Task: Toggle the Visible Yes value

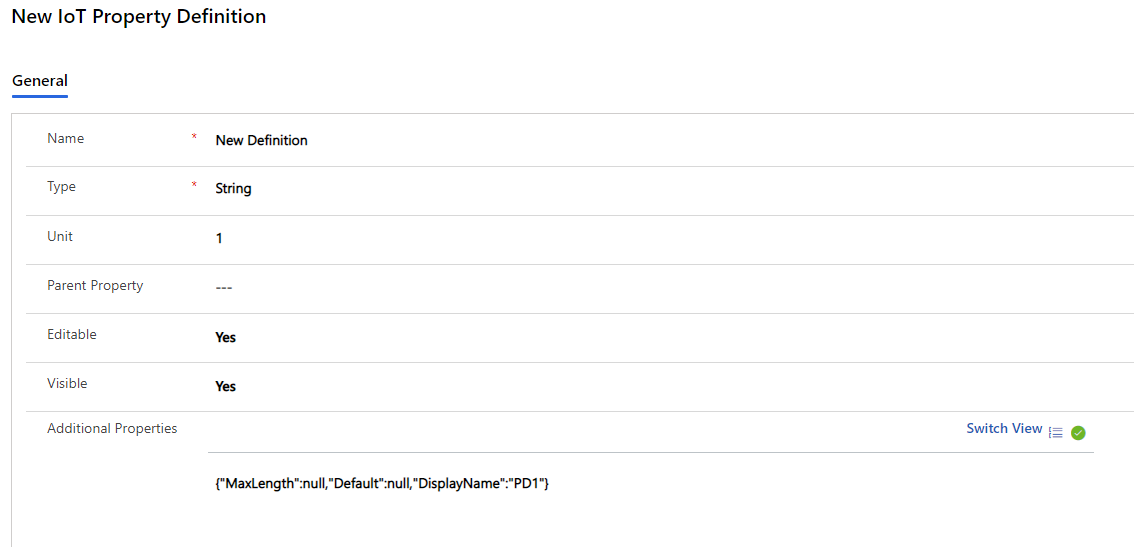Action: (226, 386)
